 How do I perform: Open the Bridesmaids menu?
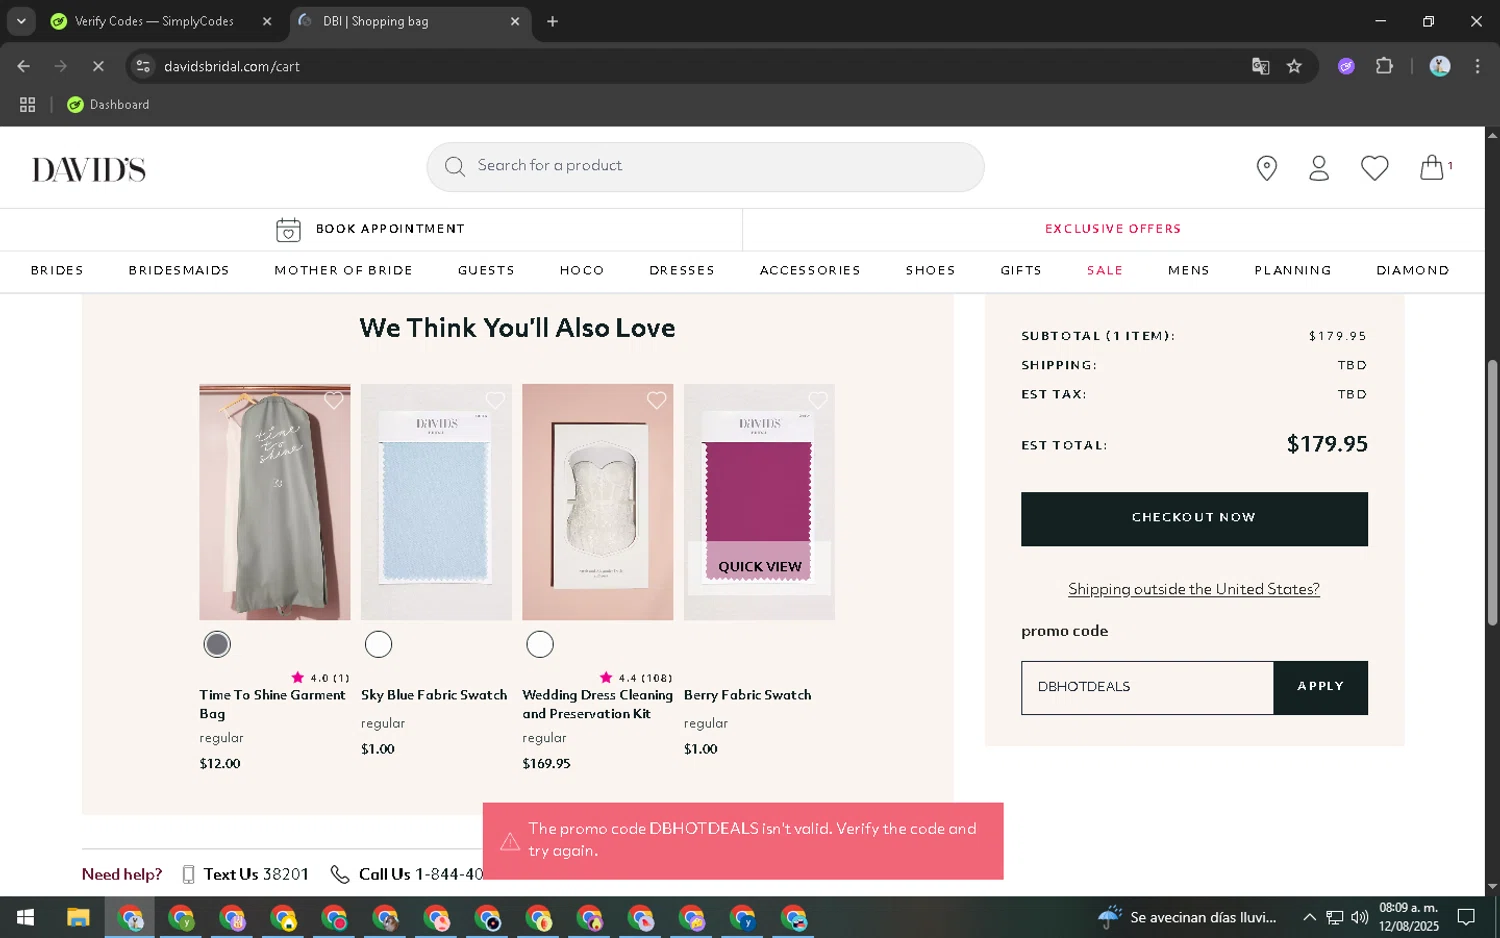pyautogui.click(x=179, y=271)
